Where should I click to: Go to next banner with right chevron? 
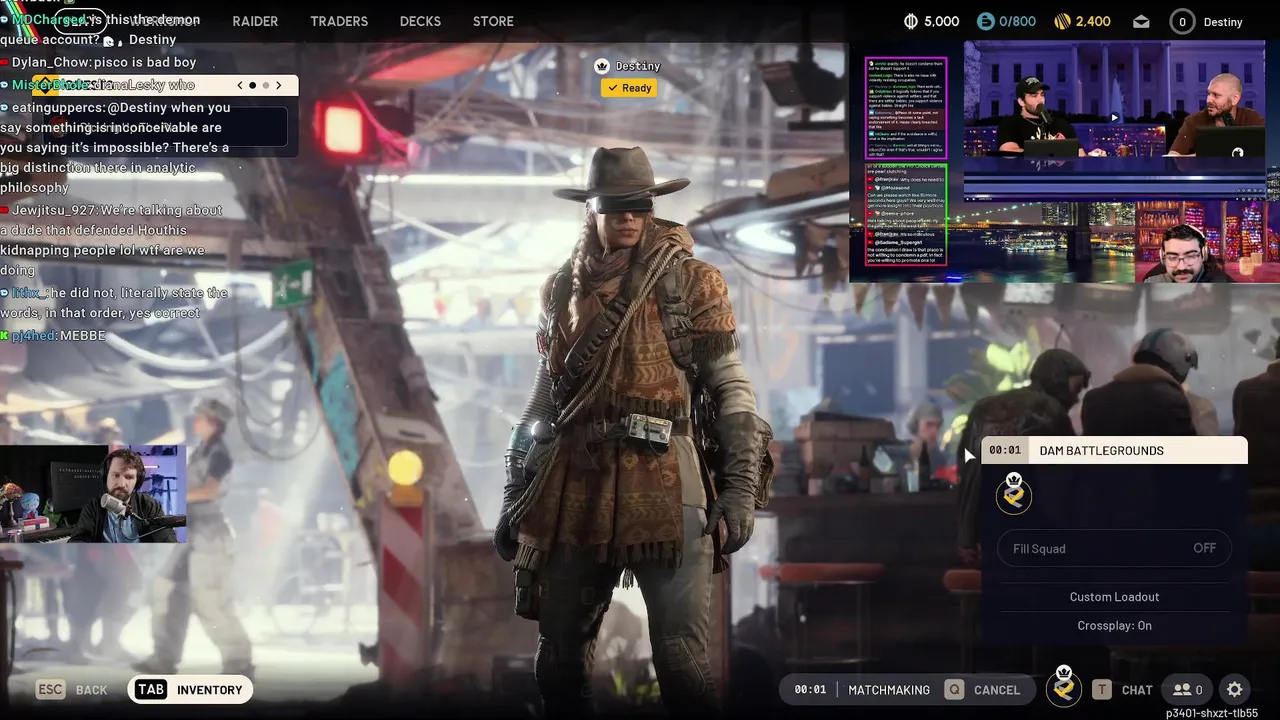pyautogui.click(x=279, y=85)
